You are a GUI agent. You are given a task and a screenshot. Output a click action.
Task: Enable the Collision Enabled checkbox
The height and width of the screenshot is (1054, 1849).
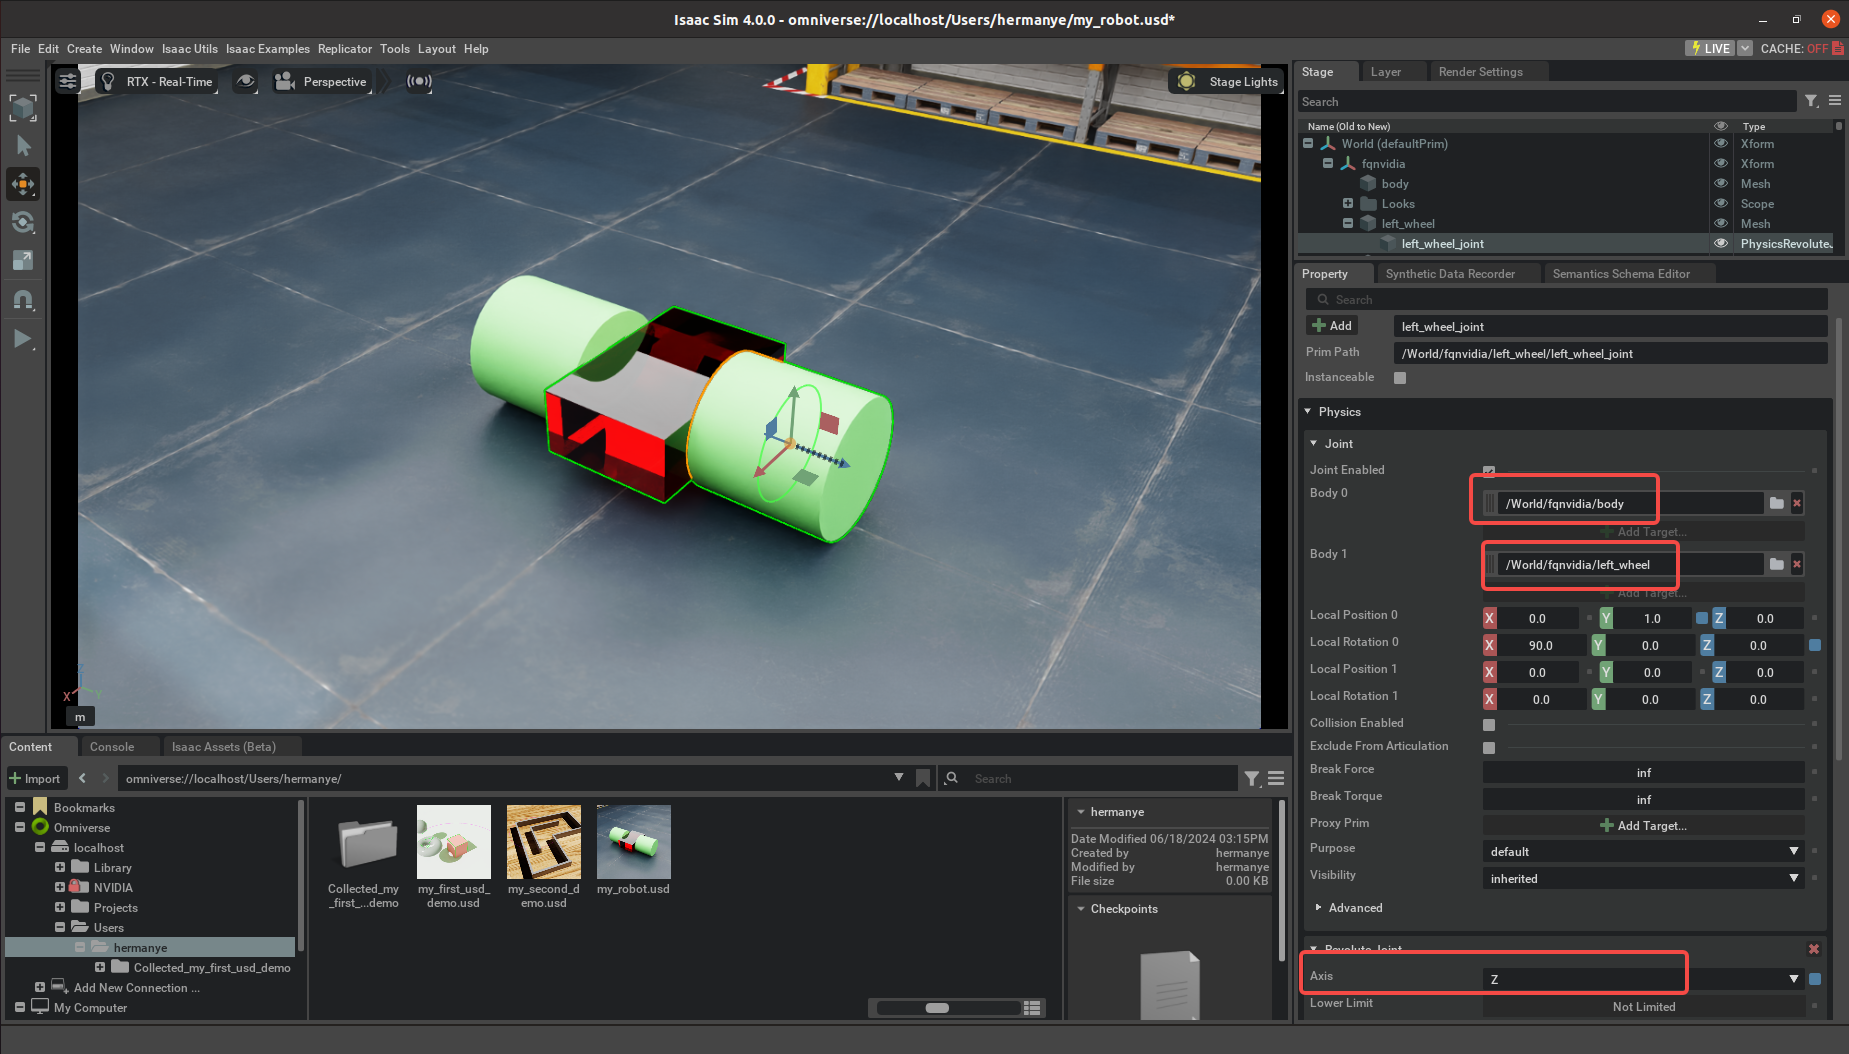tap(1489, 723)
